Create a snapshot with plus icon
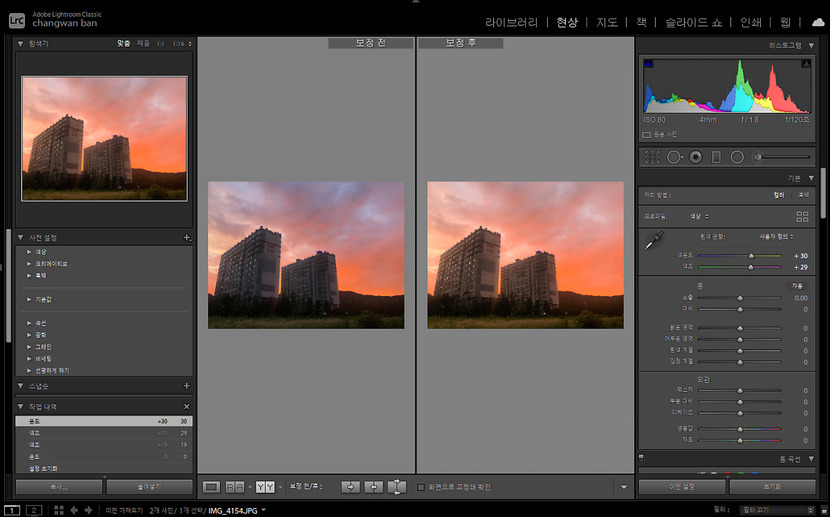Screen dimensions: 830x517 tap(186, 386)
